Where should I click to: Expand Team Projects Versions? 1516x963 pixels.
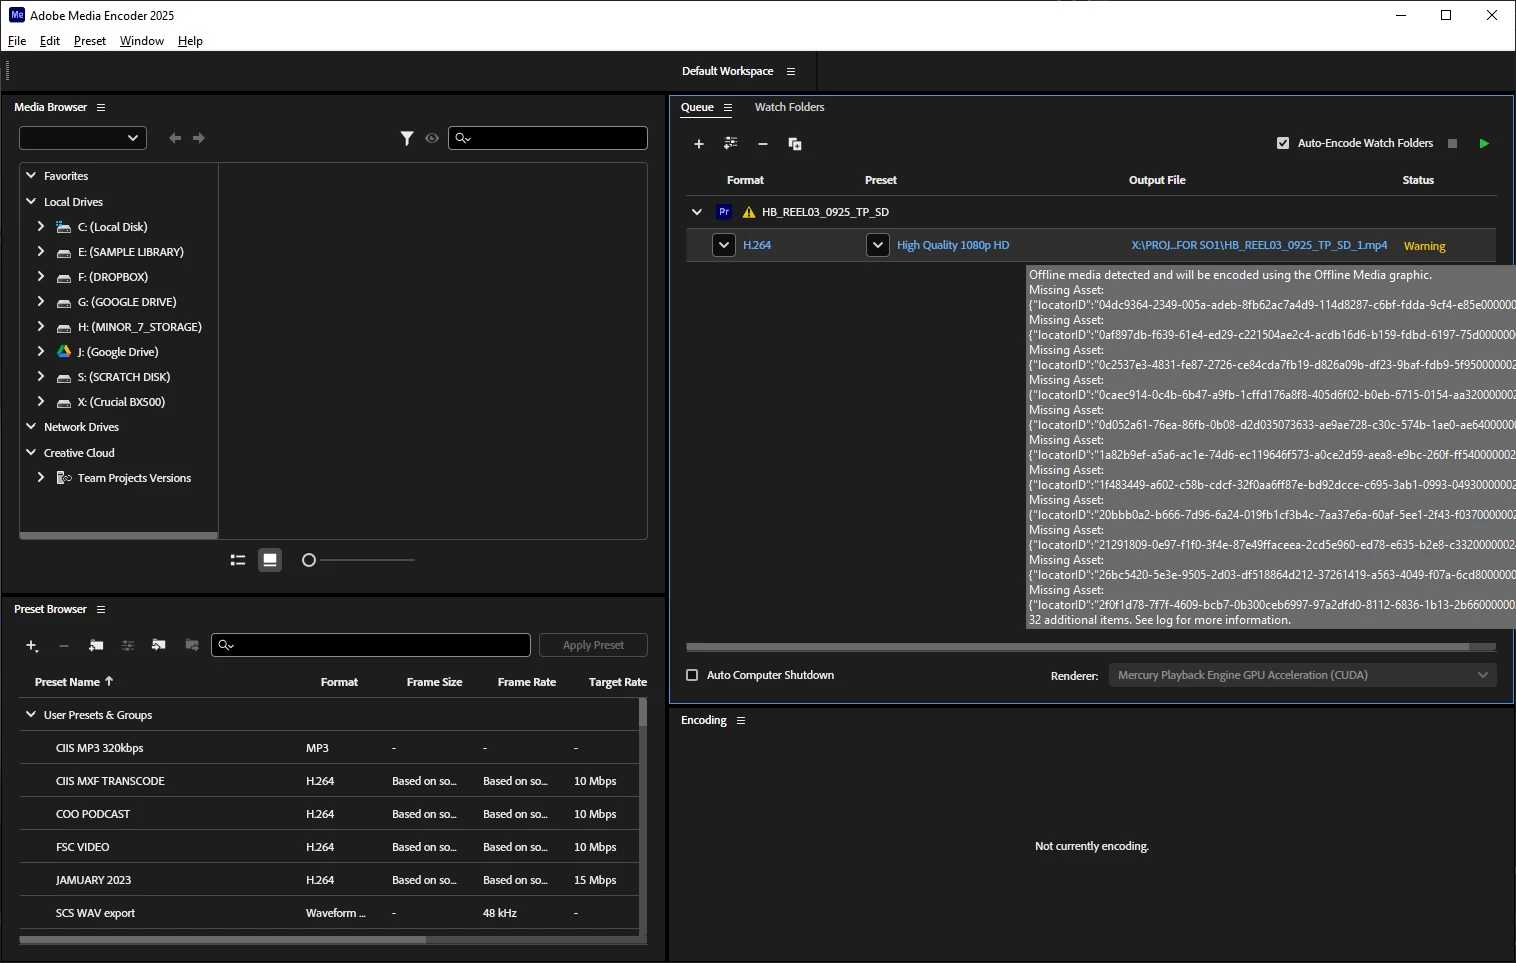pyautogui.click(x=41, y=478)
